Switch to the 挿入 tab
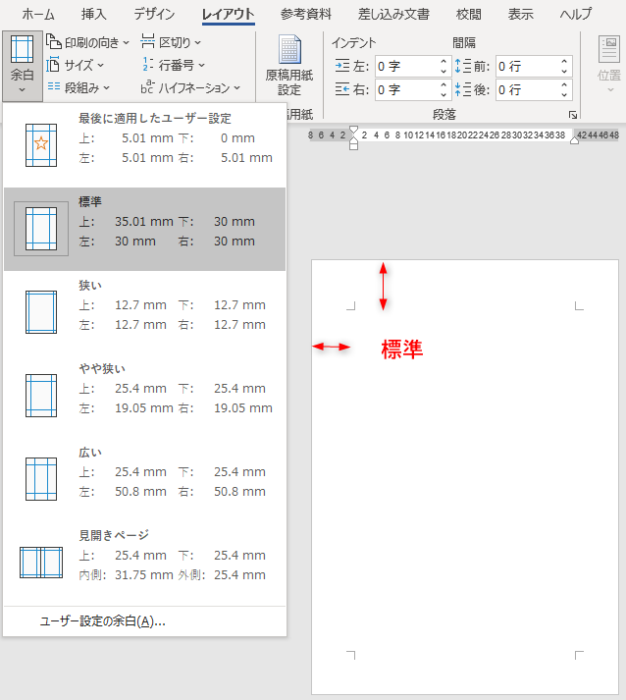626x700 pixels. 94,14
